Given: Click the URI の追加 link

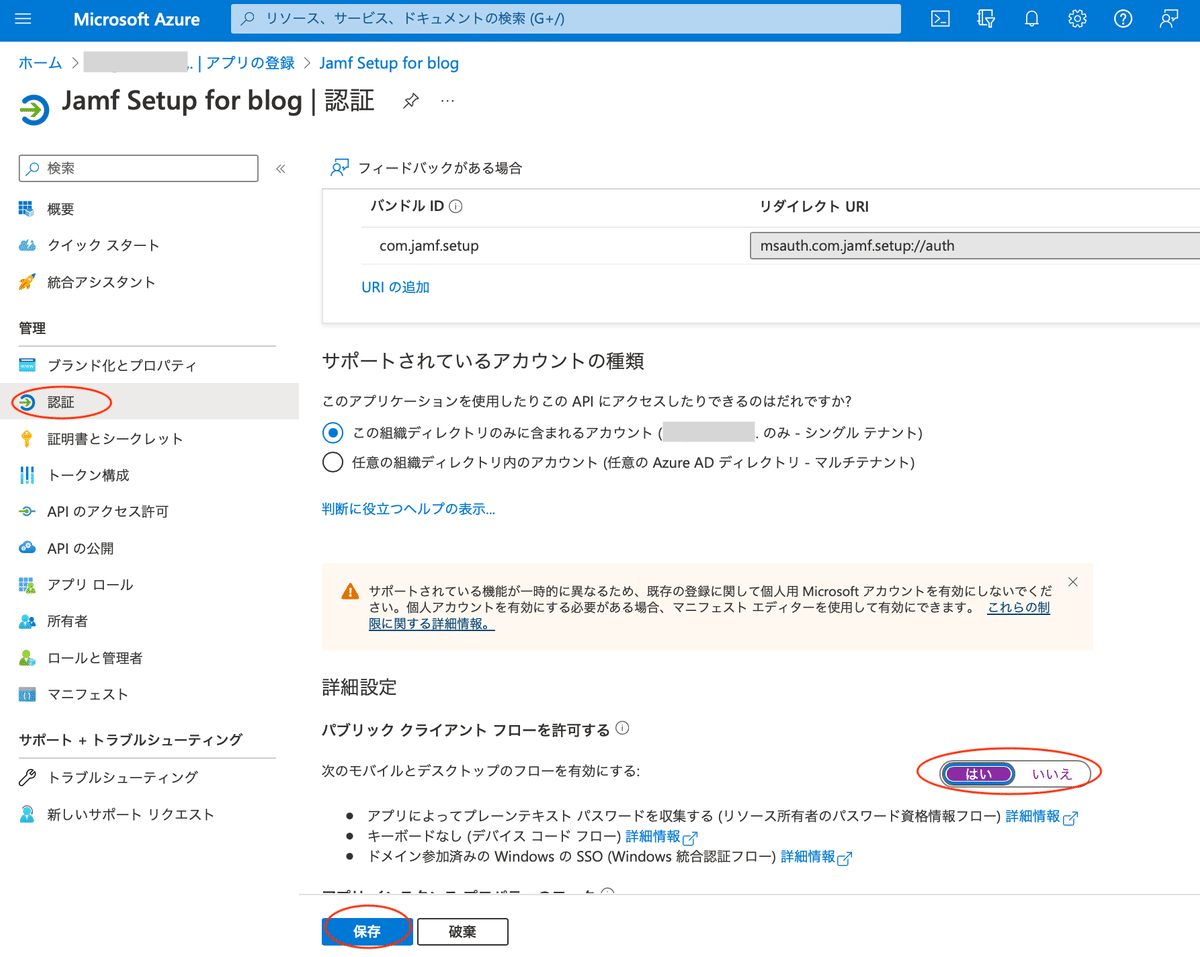Looking at the screenshot, I should [x=395, y=287].
